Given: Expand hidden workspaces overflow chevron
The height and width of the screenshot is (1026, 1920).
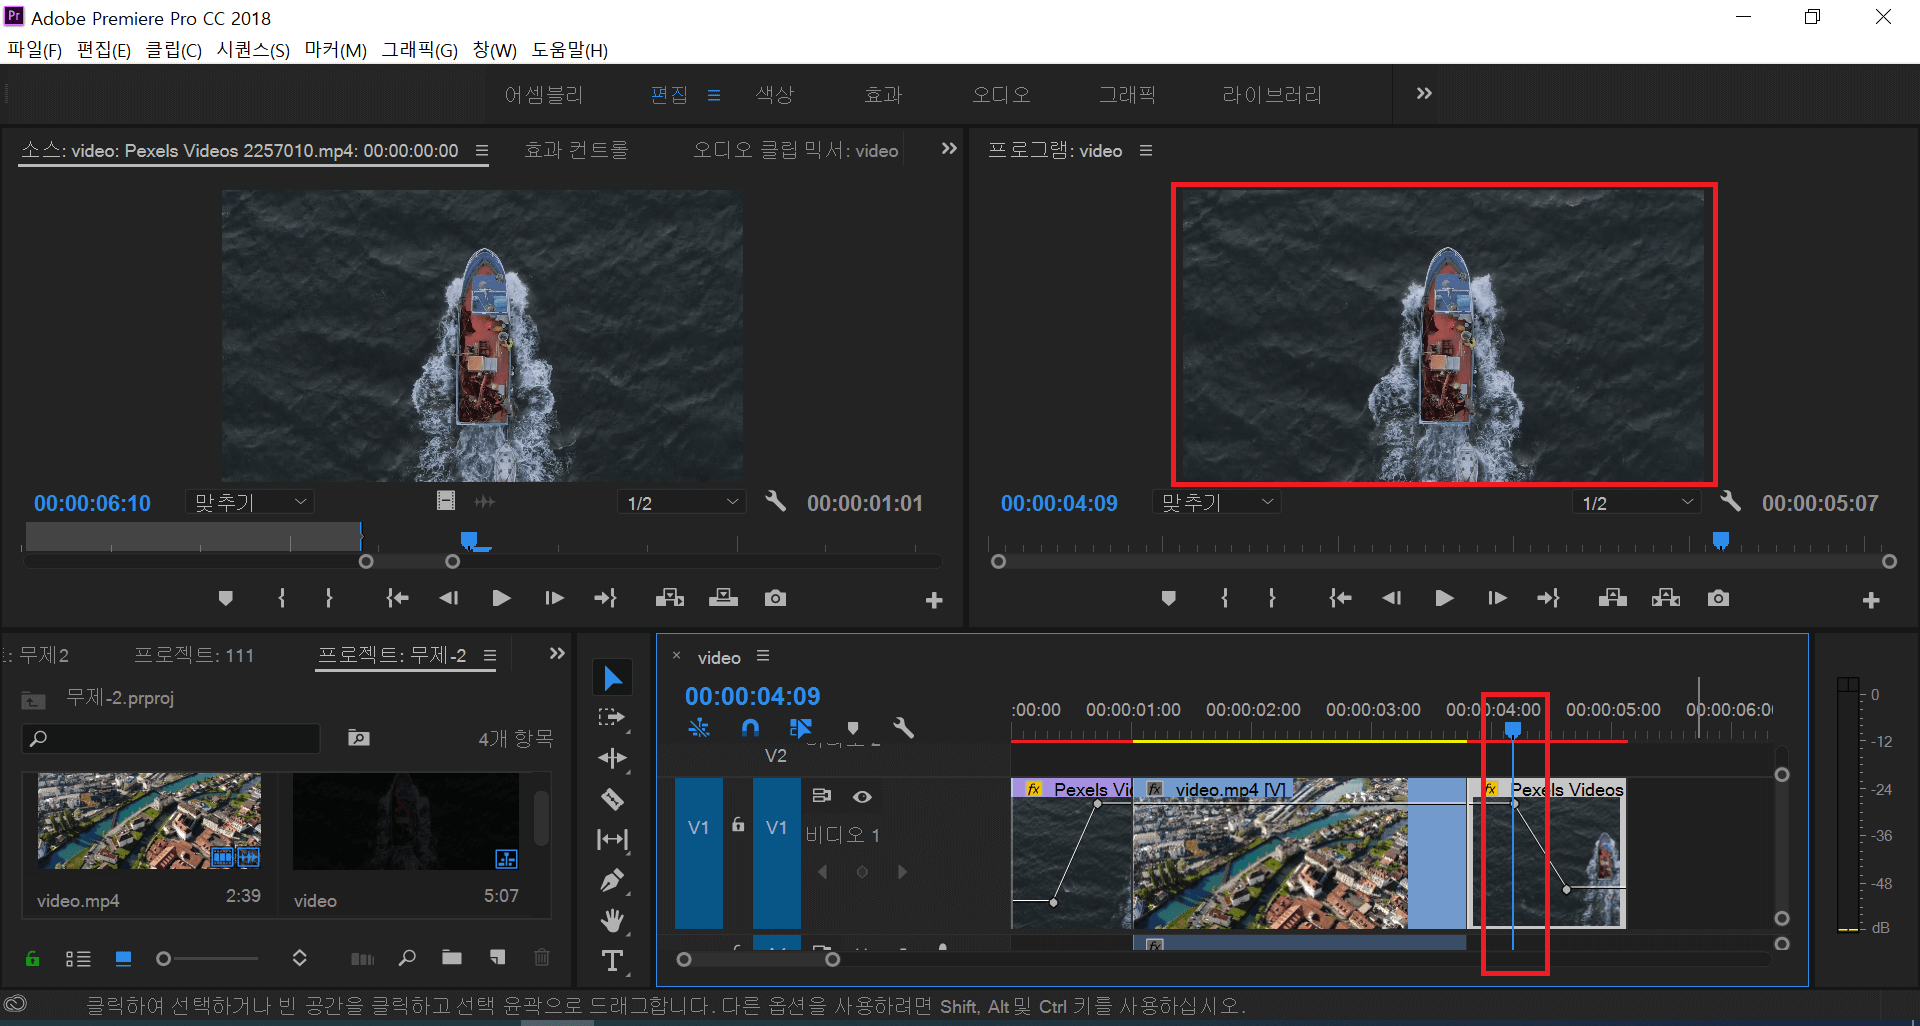Looking at the screenshot, I should (1424, 93).
